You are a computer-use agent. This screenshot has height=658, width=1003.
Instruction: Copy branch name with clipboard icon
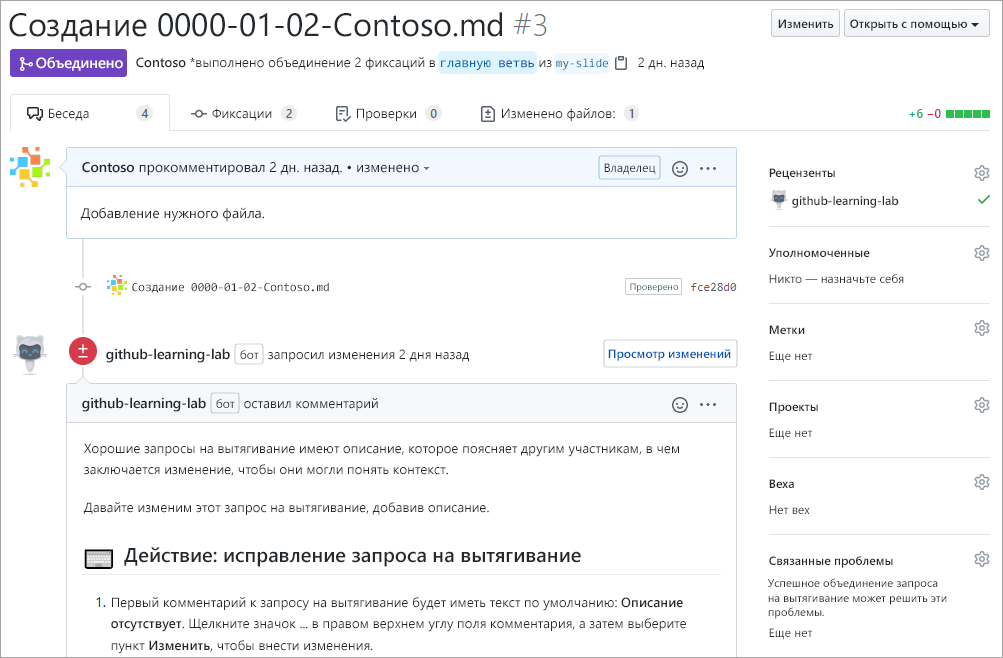[x=620, y=63]
